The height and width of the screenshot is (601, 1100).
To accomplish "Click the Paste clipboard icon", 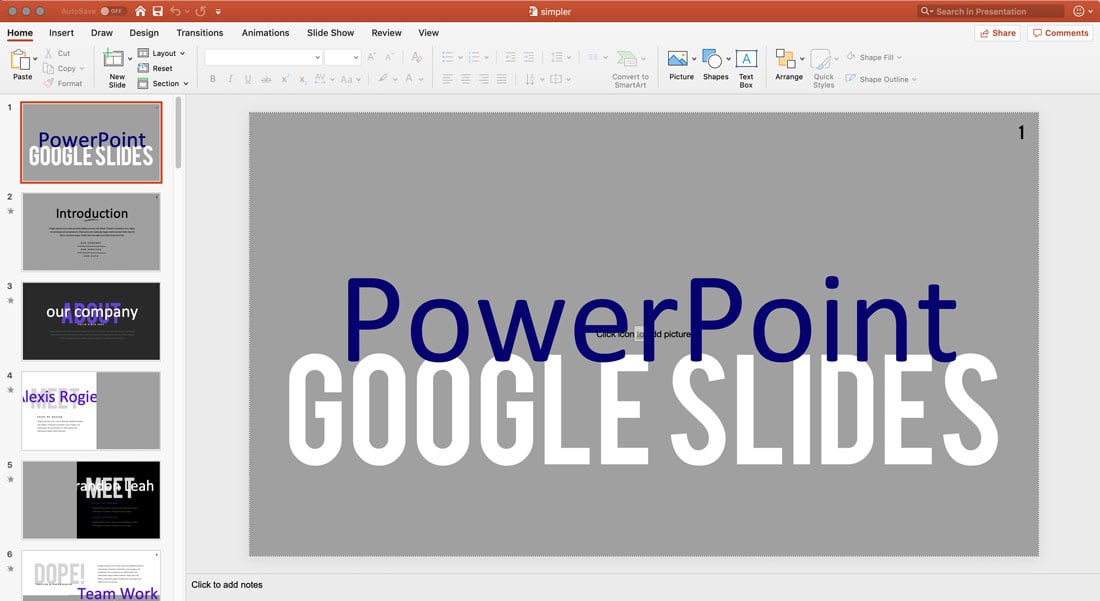I will [x=20, y=60].
